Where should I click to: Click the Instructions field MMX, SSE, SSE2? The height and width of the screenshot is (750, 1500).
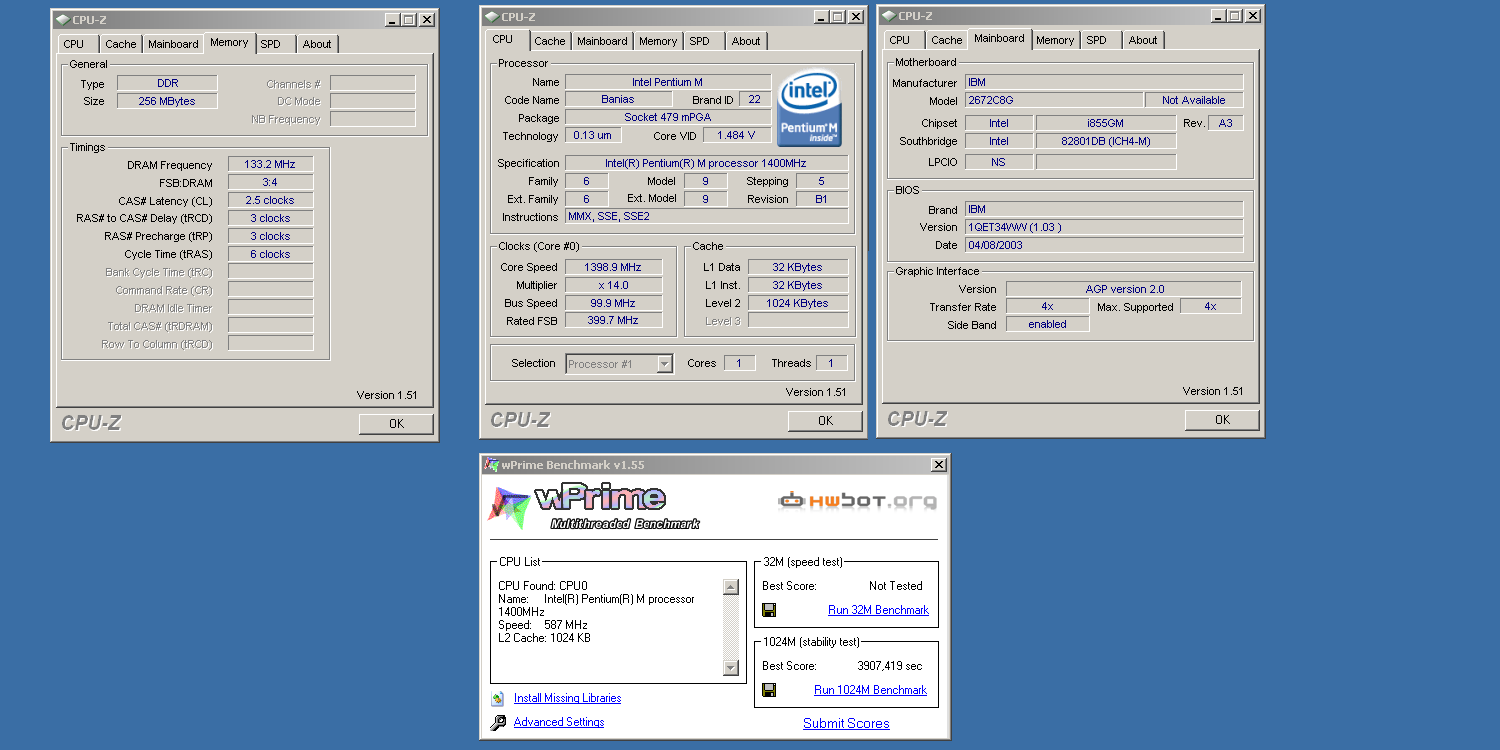[707, 216]
